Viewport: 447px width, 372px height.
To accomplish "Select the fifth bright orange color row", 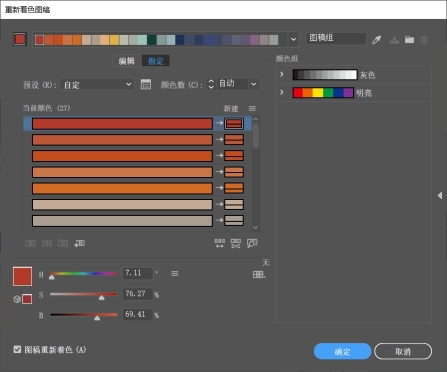I will pyautogui.click(x=122, y=188).
